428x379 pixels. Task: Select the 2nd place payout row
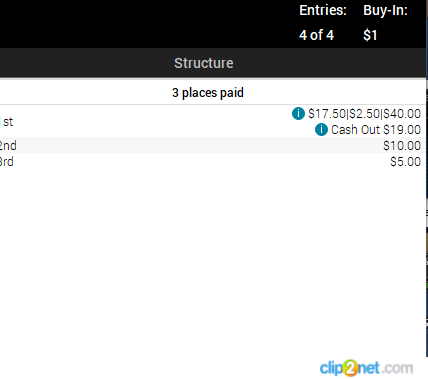click(213, 145)
